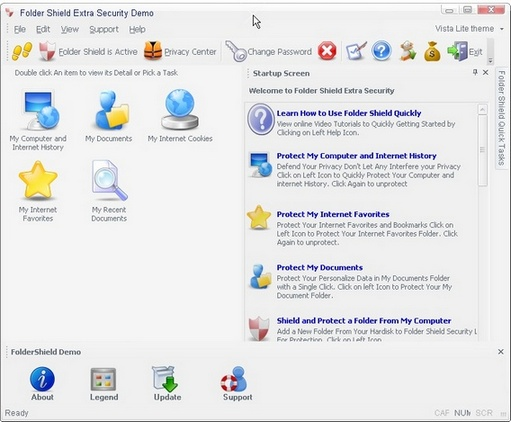Click Learn How to Use Folder Shield Quickly link
Viewport: 511px width, 422px height.
tap(349, 113)
